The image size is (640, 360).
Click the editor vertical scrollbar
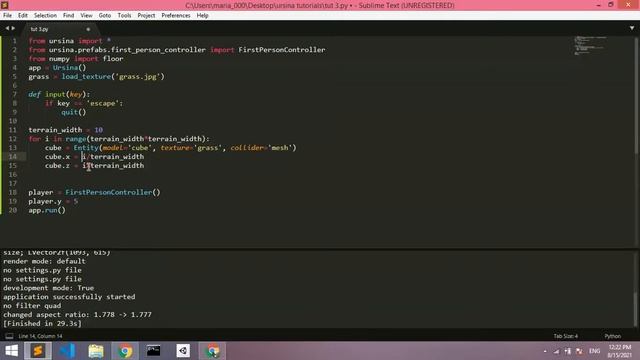636,96
